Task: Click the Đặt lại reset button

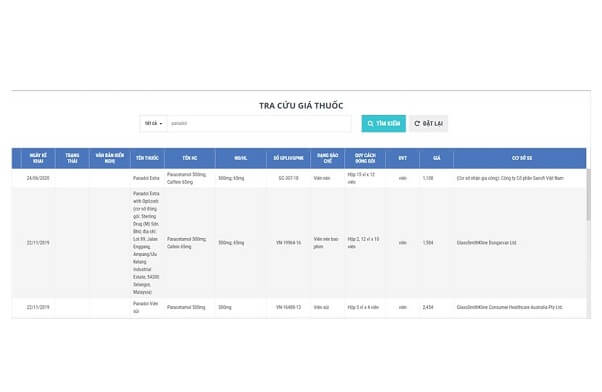Action: [x=428, y=124]
